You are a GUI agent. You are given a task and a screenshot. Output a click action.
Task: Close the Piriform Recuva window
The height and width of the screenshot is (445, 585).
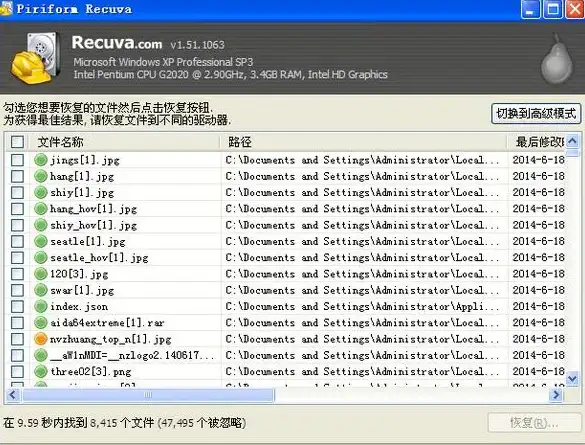tap(575, 9)
